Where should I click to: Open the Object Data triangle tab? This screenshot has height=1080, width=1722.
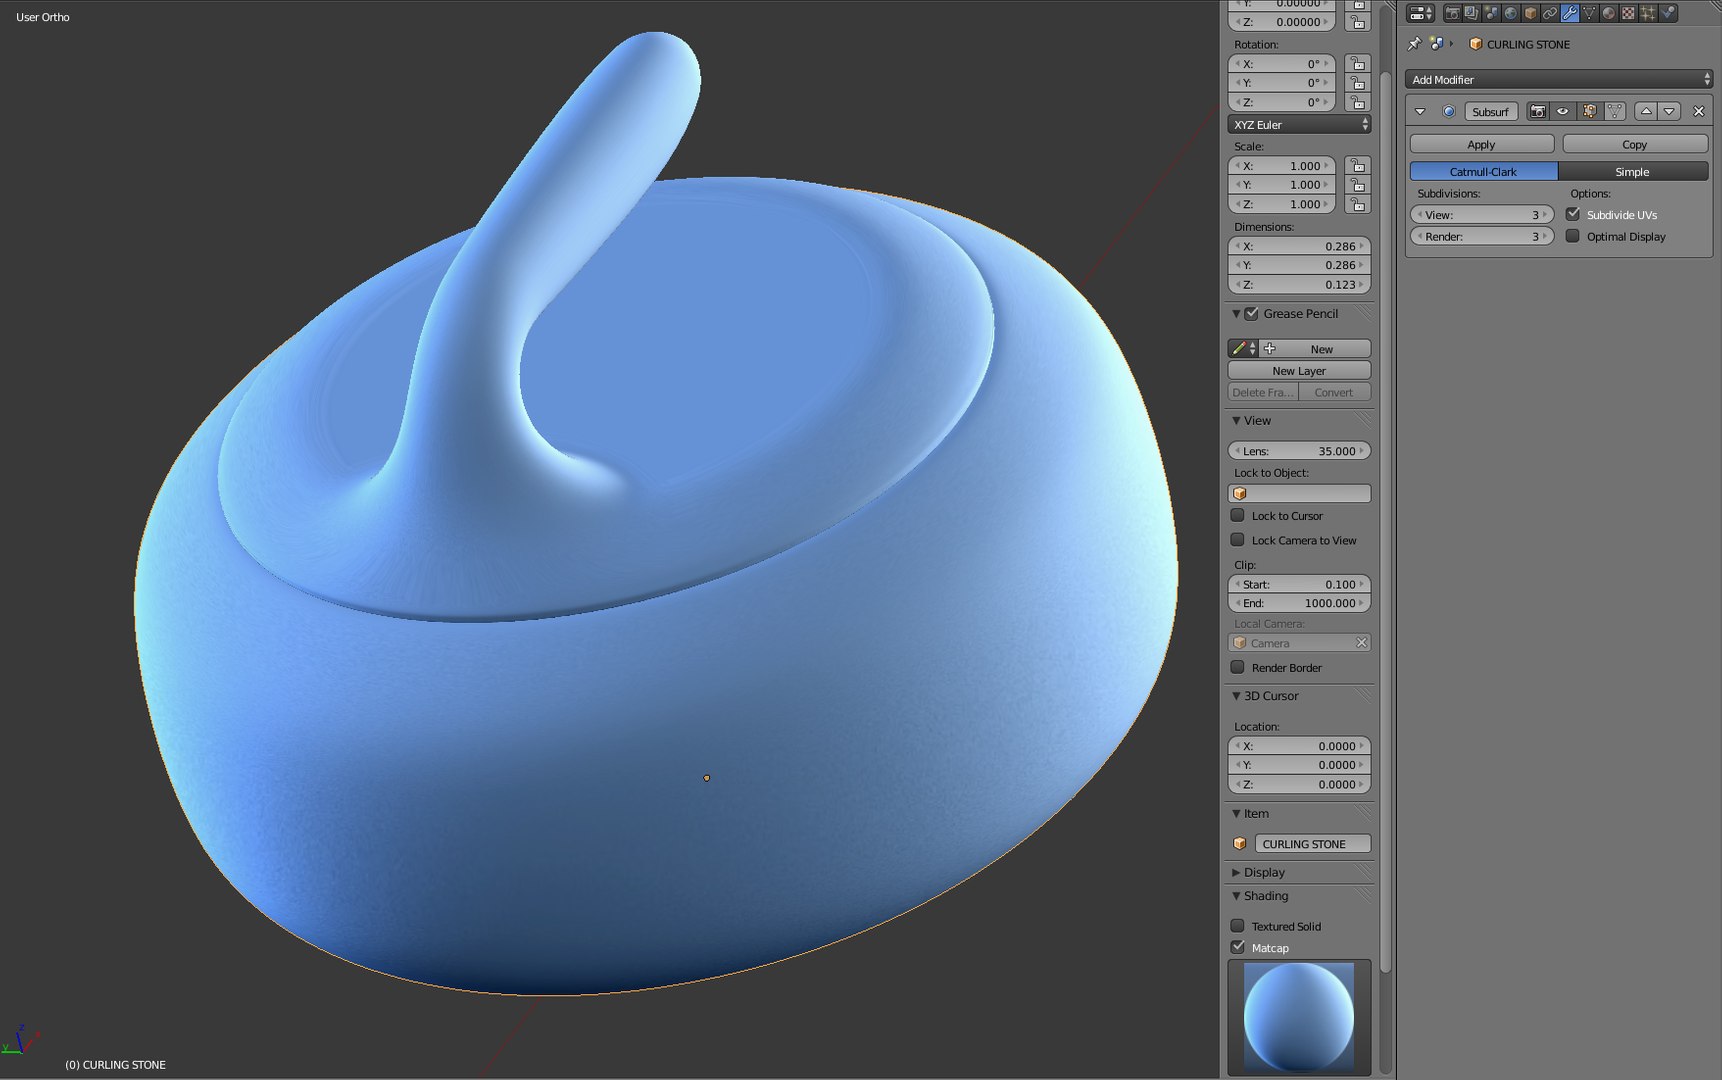pos(1589,13)
